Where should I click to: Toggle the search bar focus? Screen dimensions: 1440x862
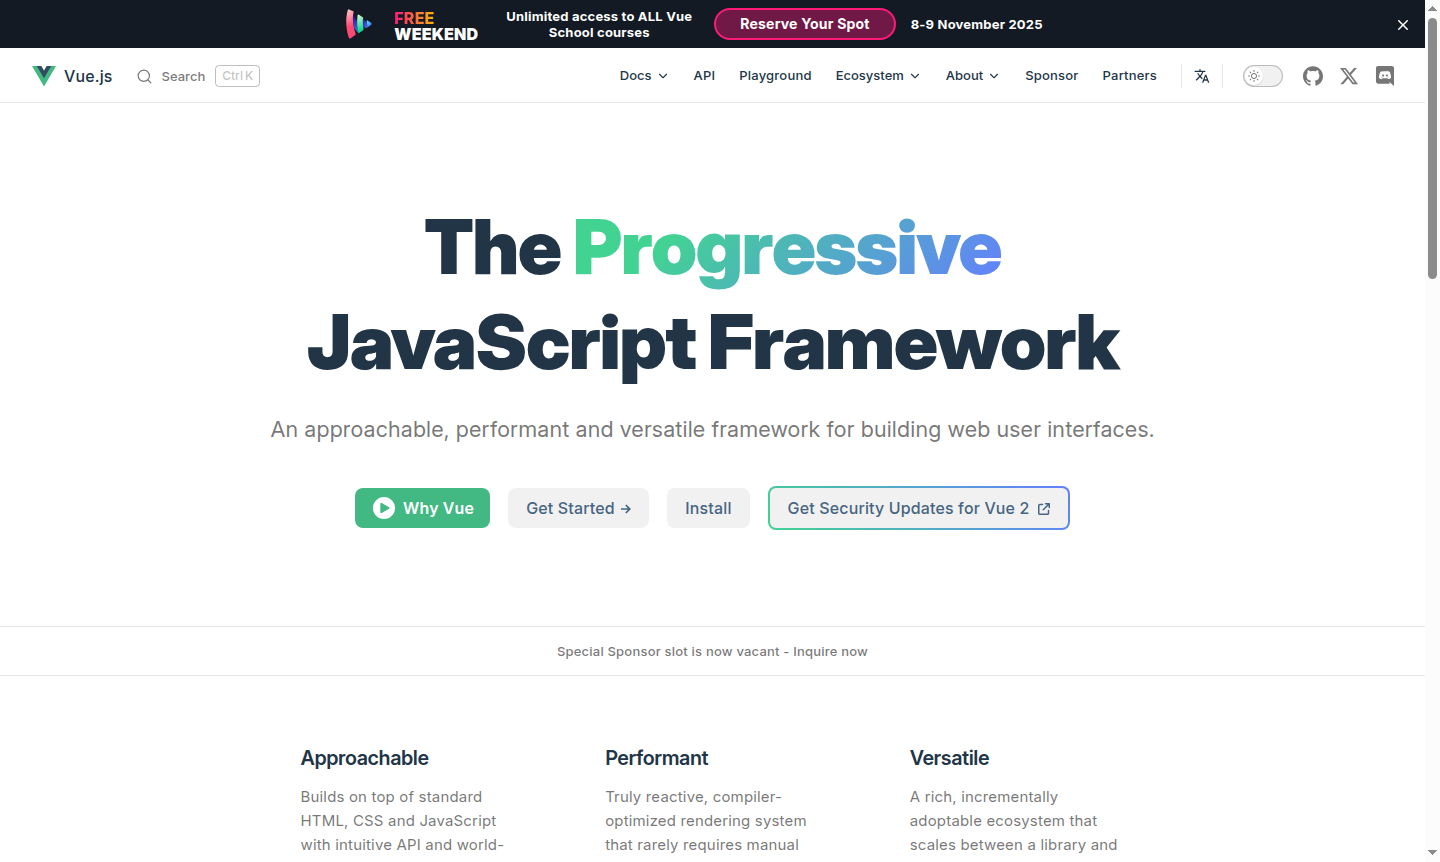[x=184, y=76]
